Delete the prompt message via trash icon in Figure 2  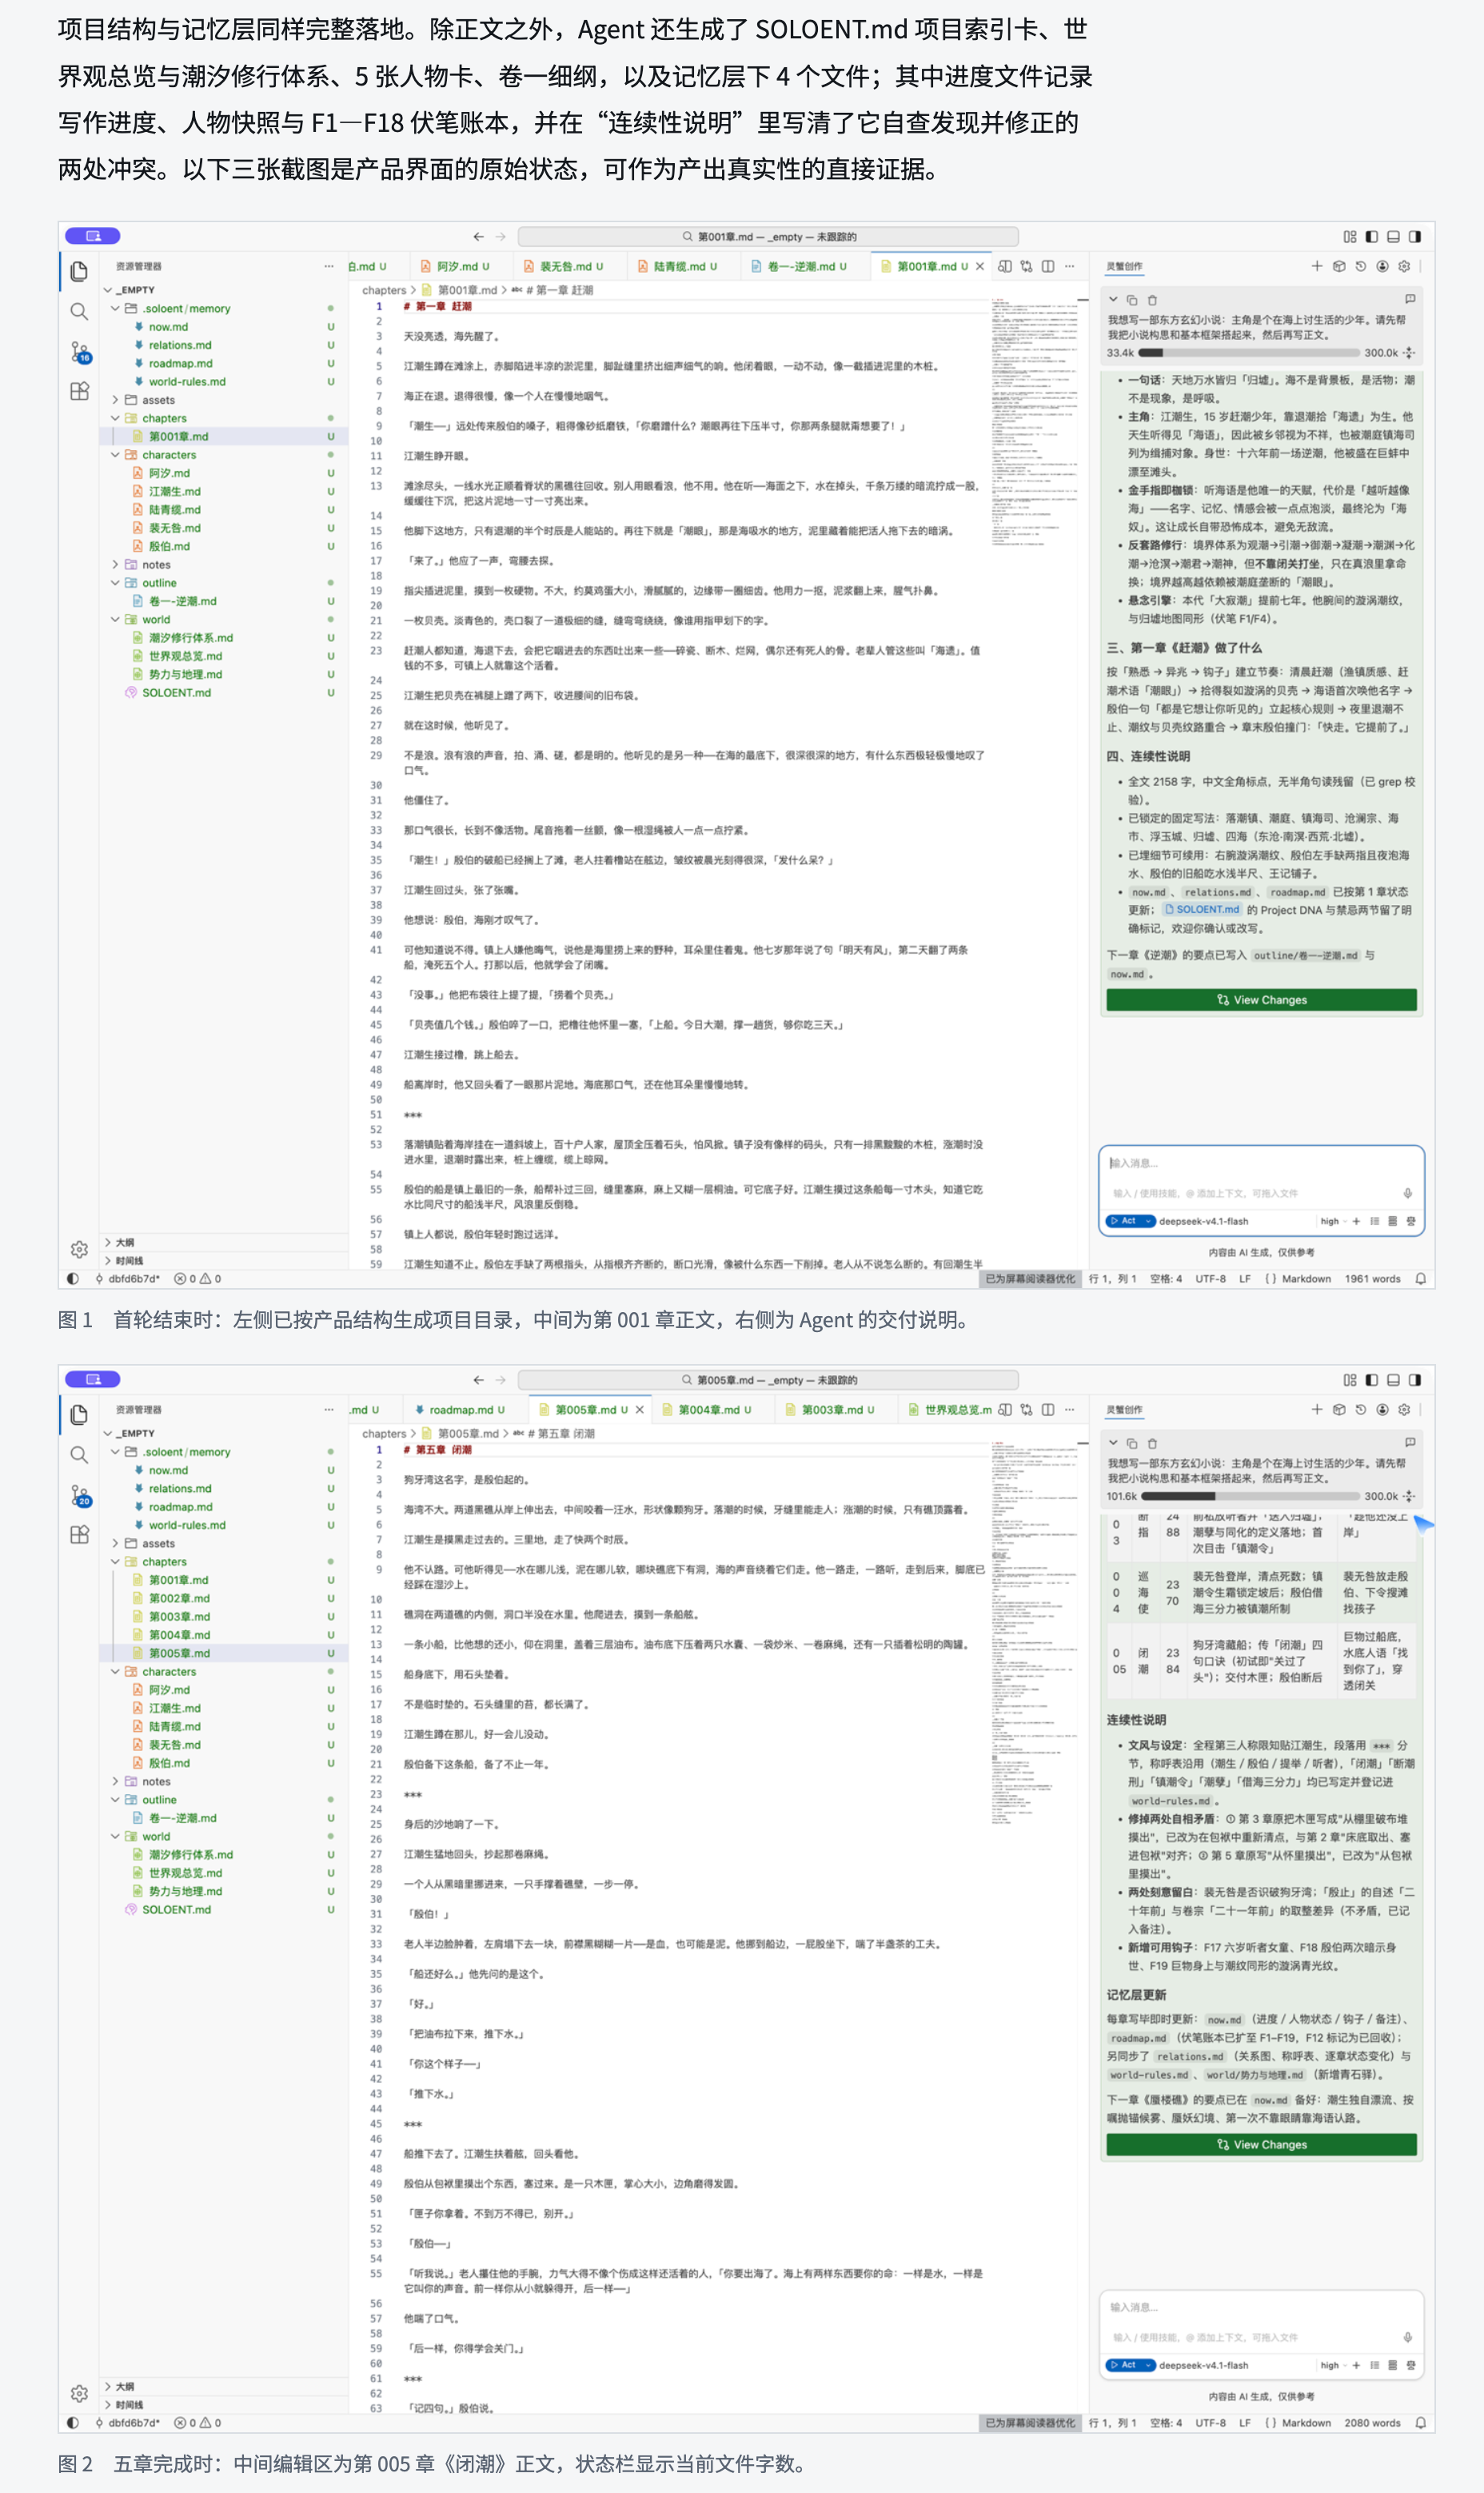1152,1444
